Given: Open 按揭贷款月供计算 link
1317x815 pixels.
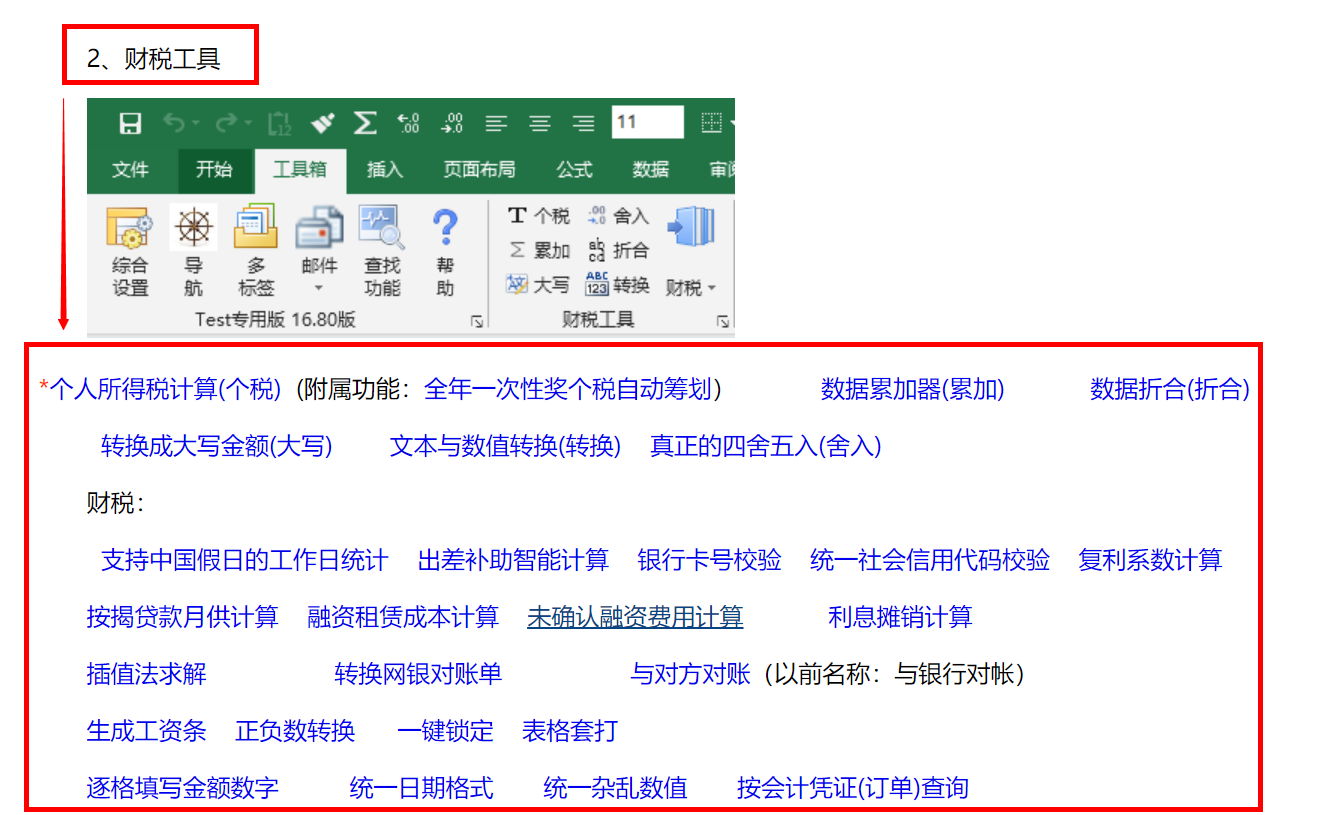Looking at the screenshot, I should tap(183, 617).
